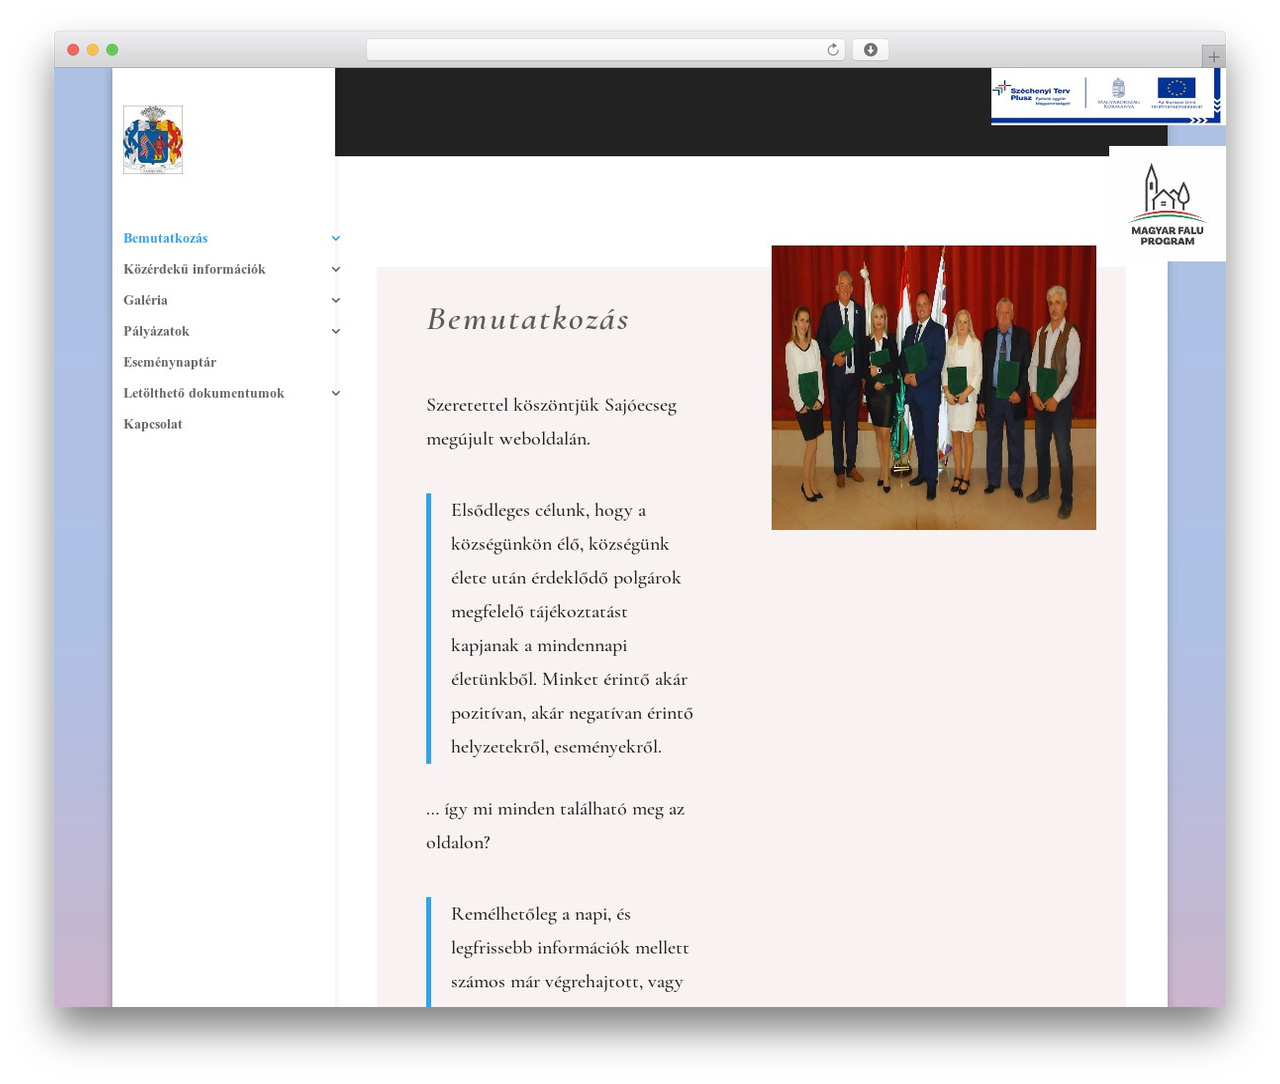
Task: Expand the Bemutatkozás submenu chevron
Action: pyautogui.click(x=336, y=238)
